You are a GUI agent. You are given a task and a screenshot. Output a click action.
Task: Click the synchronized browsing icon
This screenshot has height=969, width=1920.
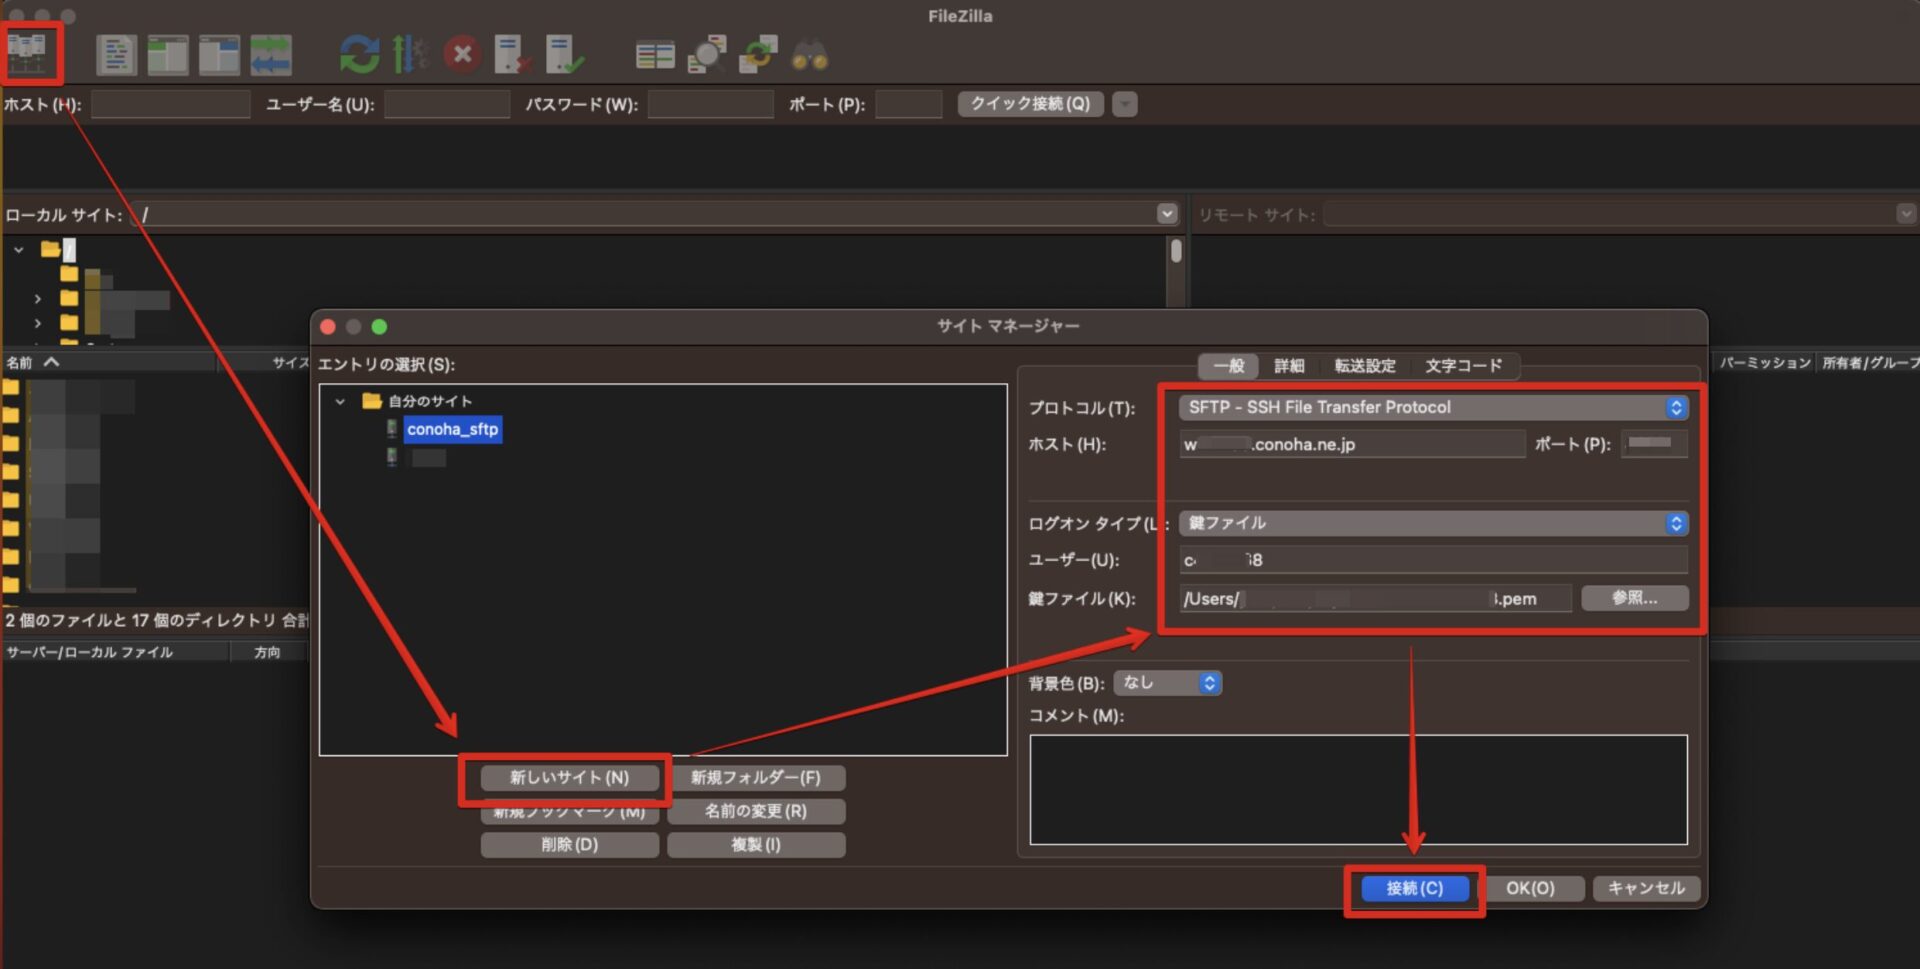pyautogui.click(x=757, y=55)
